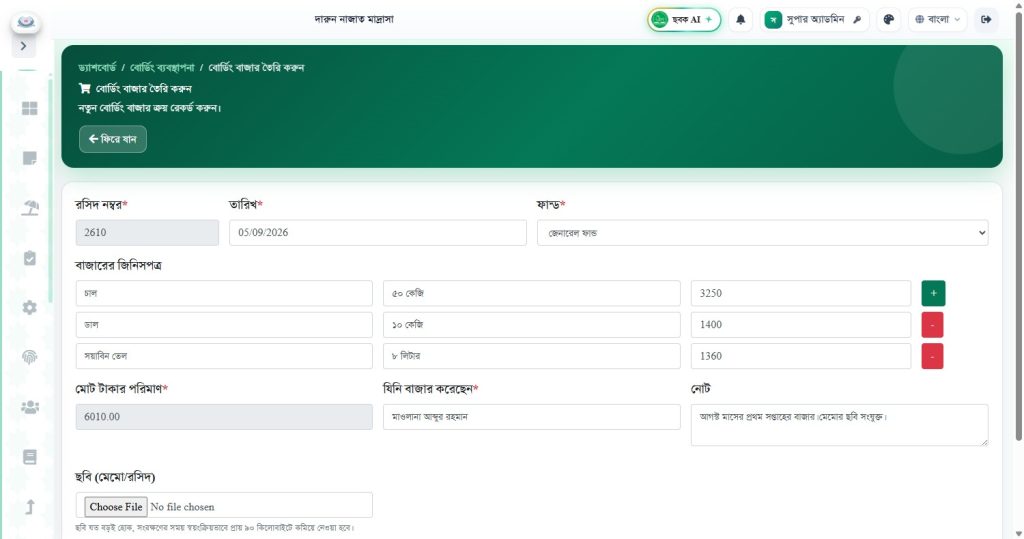Open the sticky note icon in sidebar

coord(29,158)
